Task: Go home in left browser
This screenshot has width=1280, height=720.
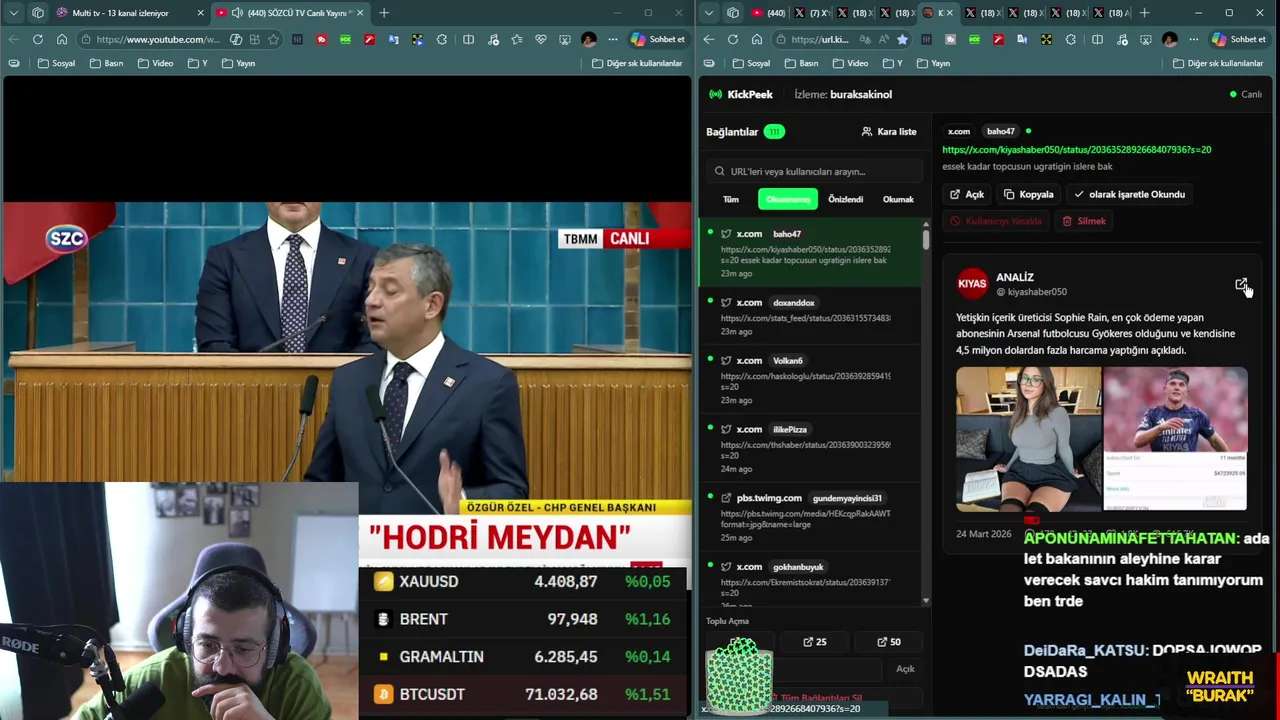Action: [x=62, y=39]
